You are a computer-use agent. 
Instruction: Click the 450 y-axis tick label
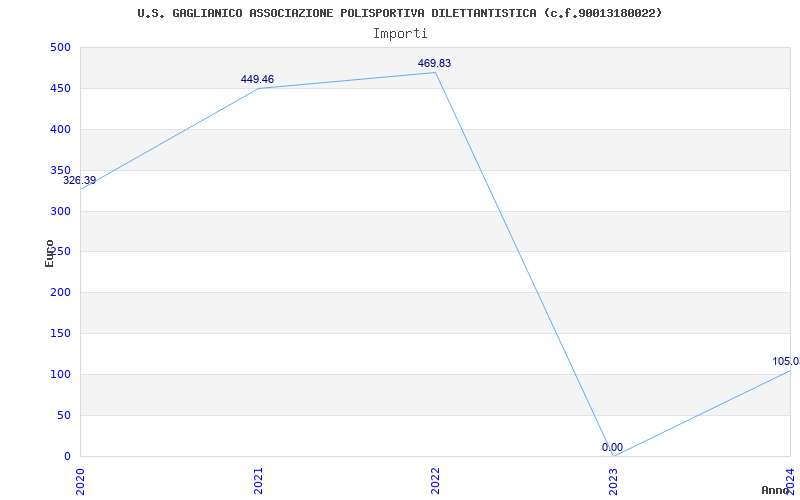[x=60, y=88]
